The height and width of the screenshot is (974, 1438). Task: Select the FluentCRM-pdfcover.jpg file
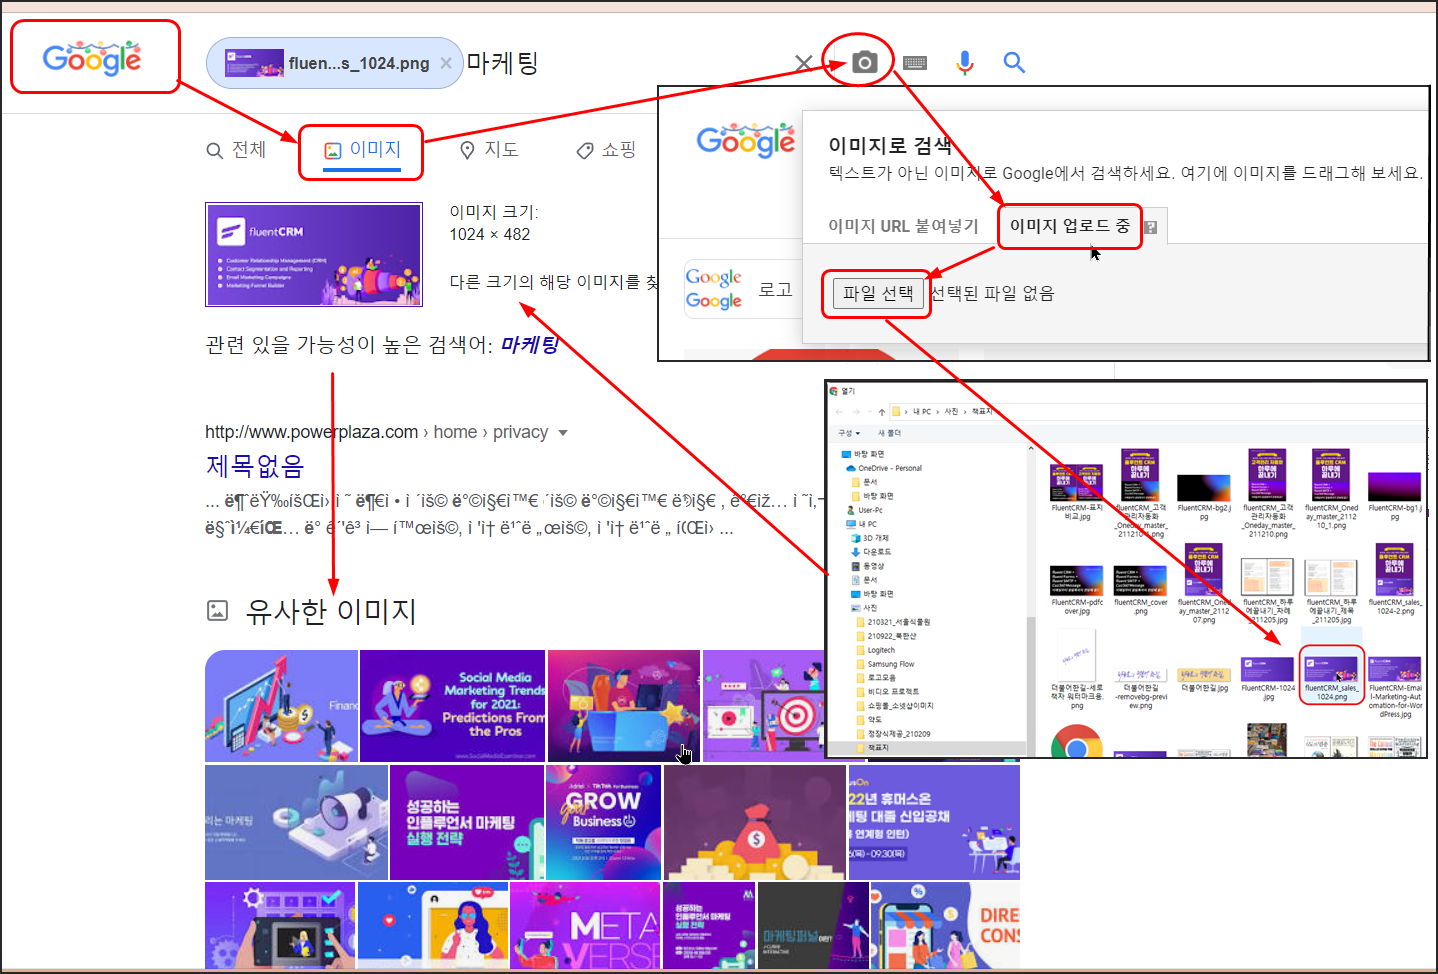point(1077,590)
